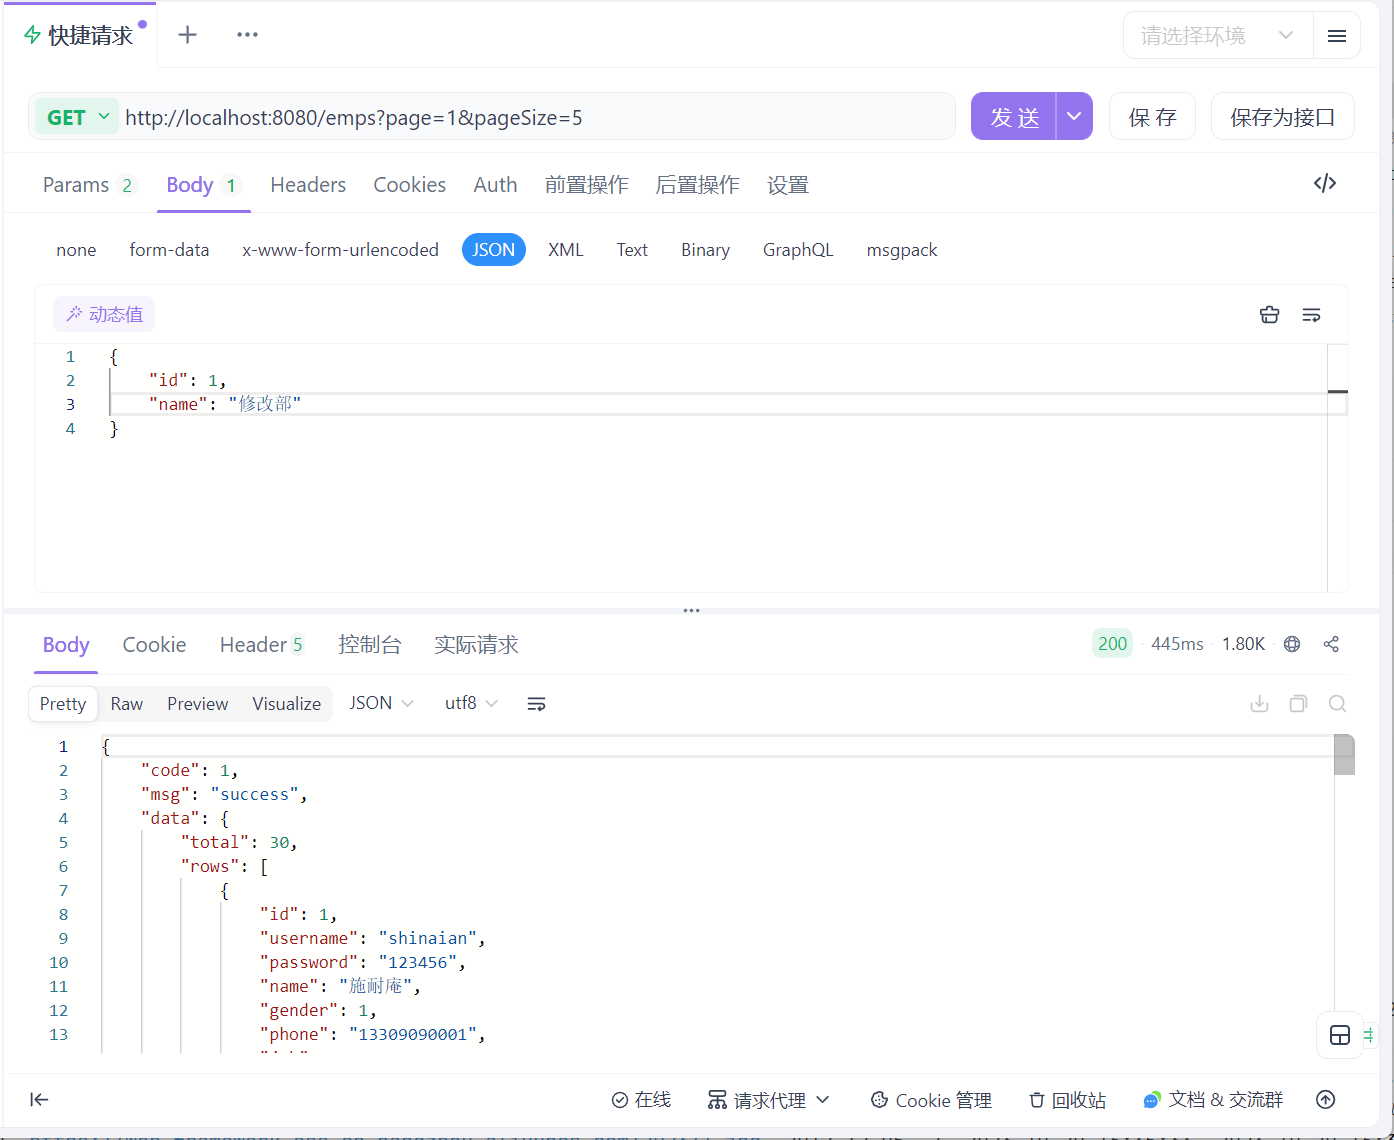The image size is (1394, 1140).
Task: Toggle word wrap in response body viewer
Action: pos(536,704)
